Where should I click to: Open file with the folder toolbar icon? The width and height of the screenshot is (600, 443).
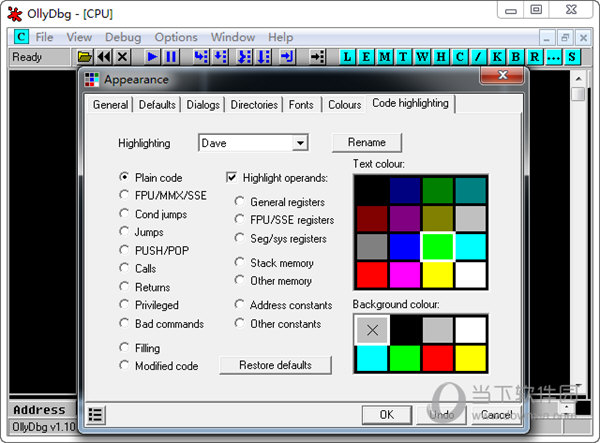coord(85,57)
